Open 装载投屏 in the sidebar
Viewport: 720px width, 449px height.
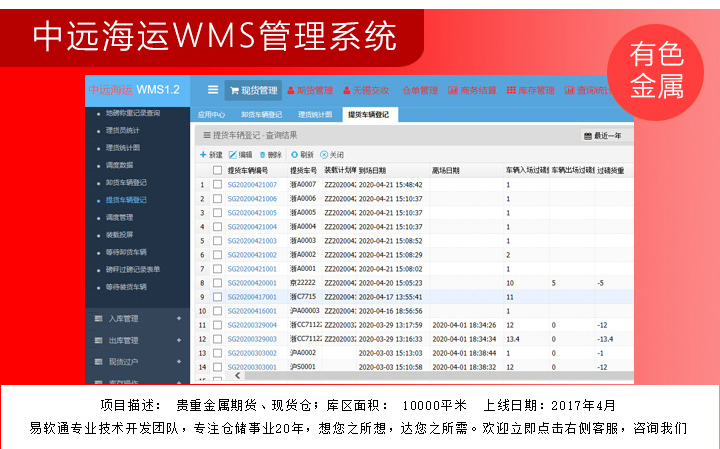coord(119,235)
